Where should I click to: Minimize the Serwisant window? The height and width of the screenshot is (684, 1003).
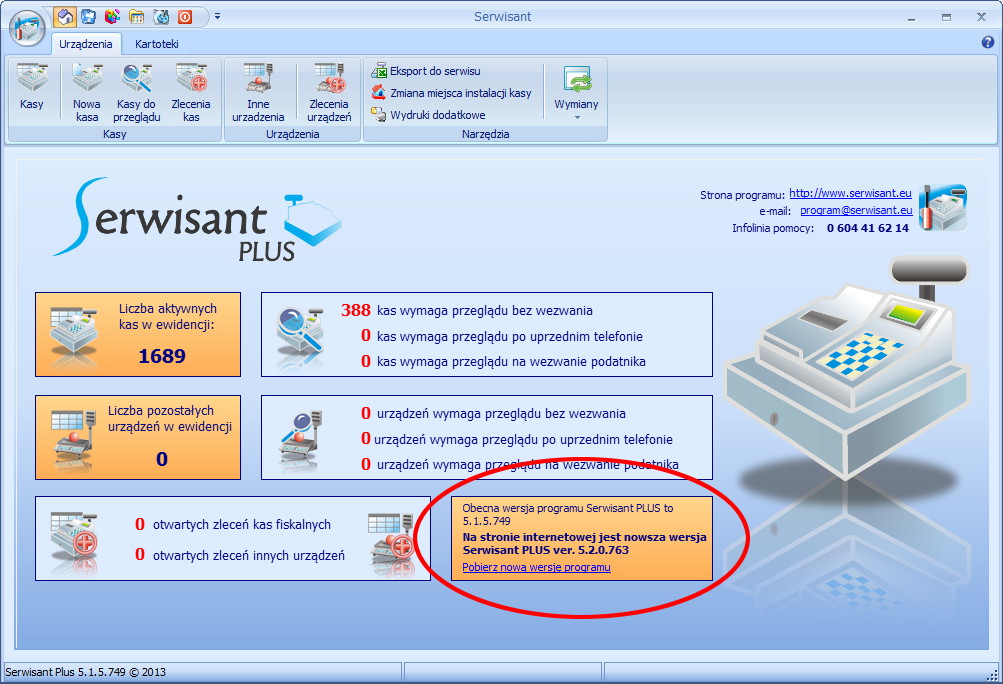click(912, 17)
